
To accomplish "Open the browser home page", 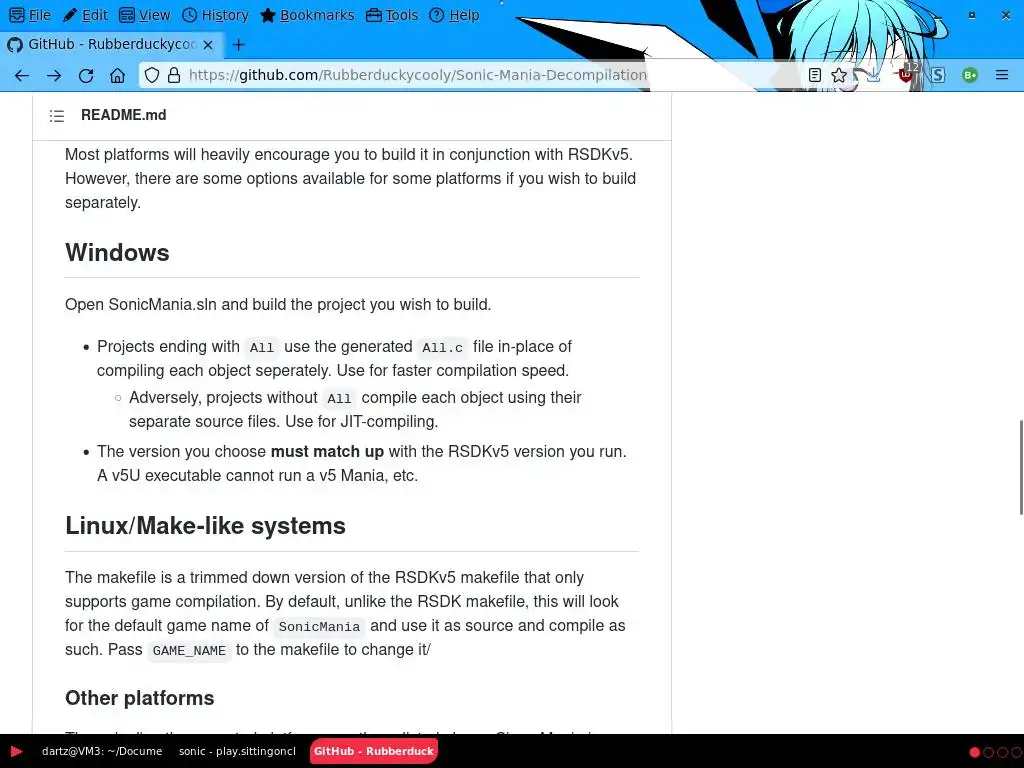I will pyautogui.click(x=117, y=76).
